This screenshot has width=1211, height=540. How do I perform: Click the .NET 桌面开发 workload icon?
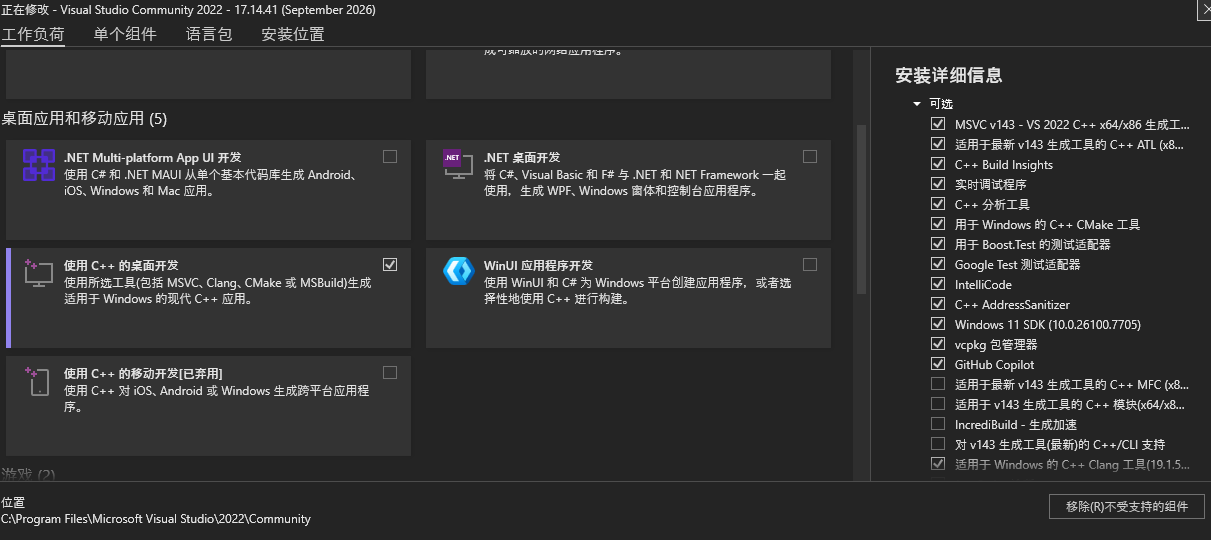(457, 165)
